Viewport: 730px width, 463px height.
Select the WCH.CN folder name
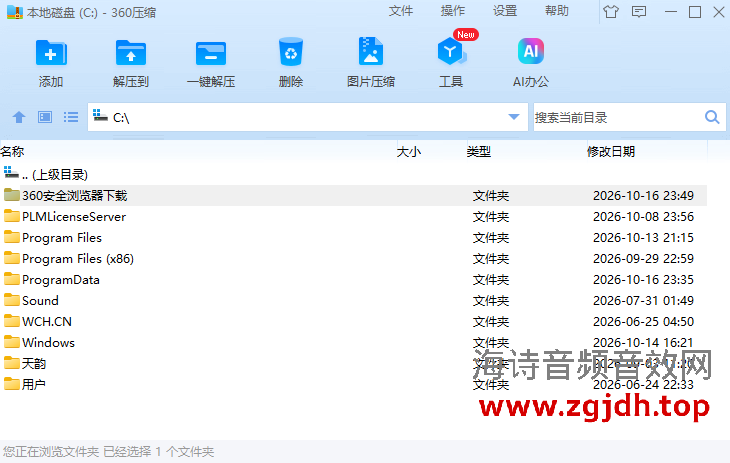[47, 321]
